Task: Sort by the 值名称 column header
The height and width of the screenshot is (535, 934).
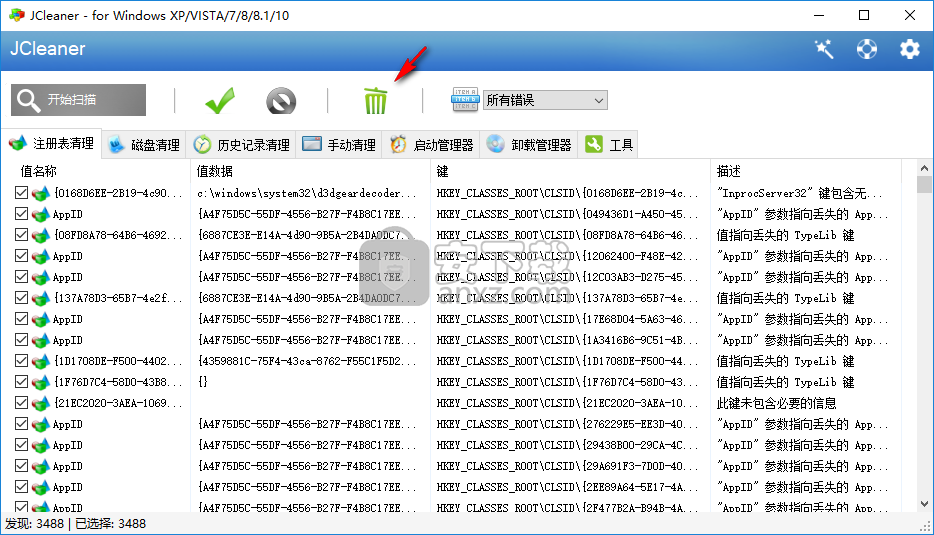Action: (39, 172)
